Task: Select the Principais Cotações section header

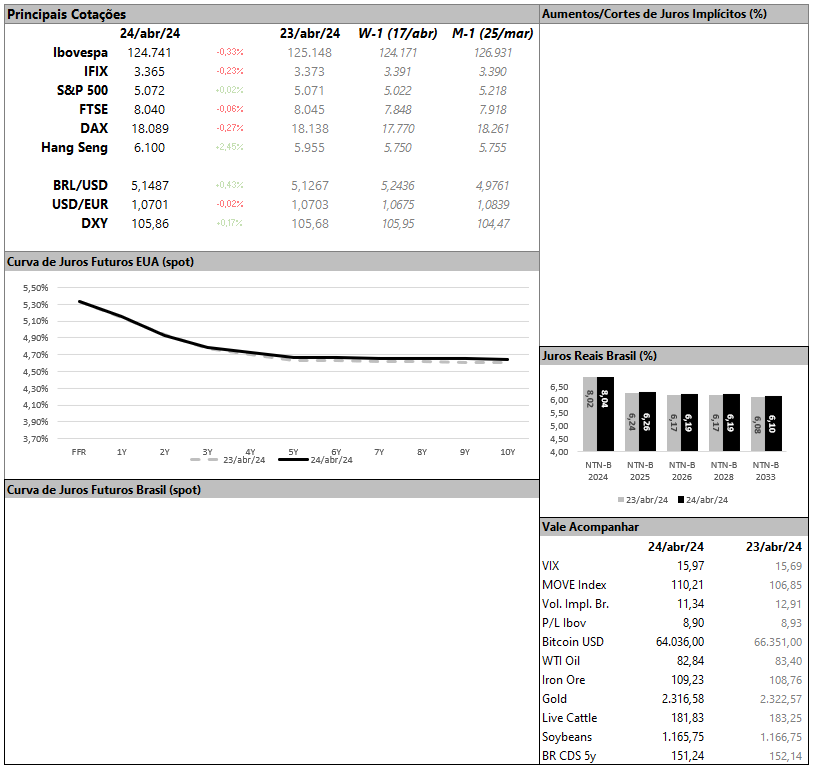Action: (67, 14)
